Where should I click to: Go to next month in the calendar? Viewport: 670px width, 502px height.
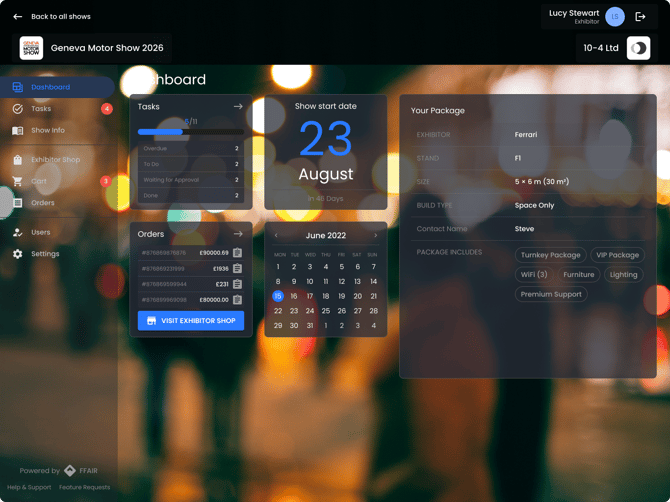tap(376, 236)
